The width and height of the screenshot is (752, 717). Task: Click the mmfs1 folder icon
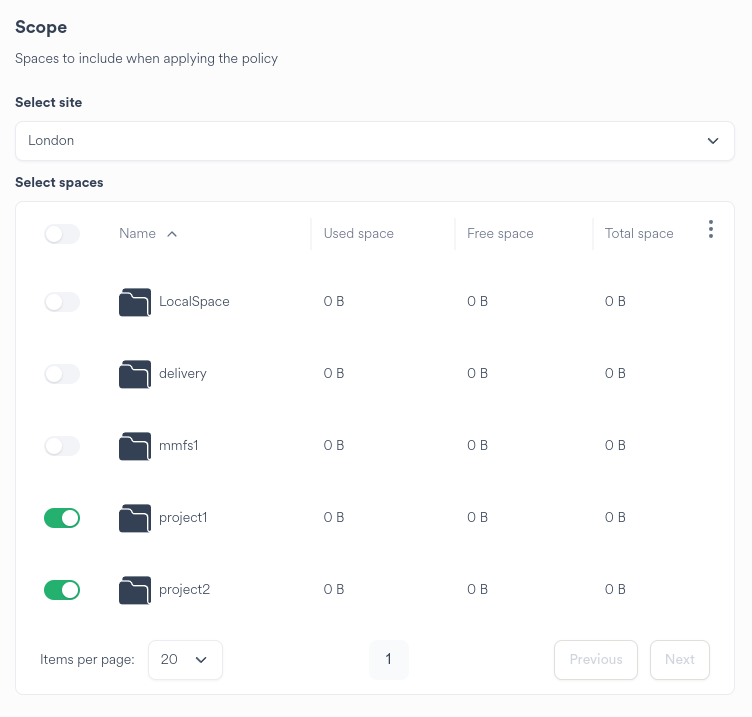tap(134, 446)
